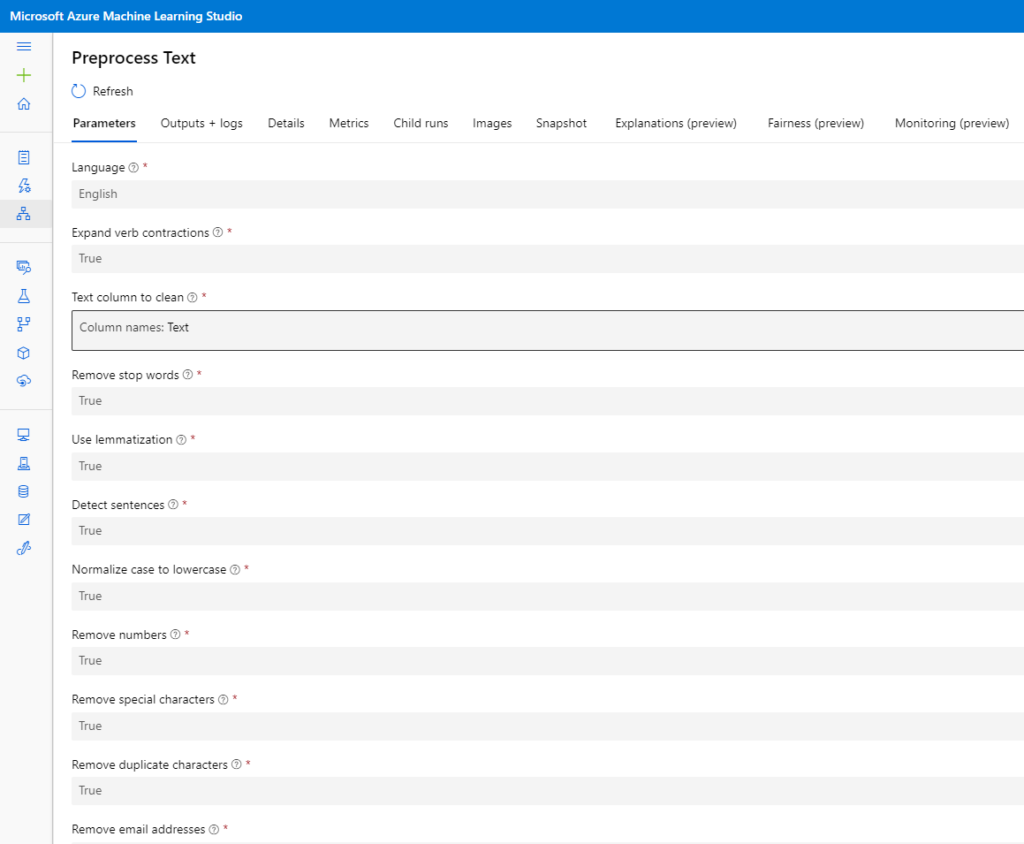
Task: Click help icon beside Normalize case to lowercase
Action: tap(235, 570)
